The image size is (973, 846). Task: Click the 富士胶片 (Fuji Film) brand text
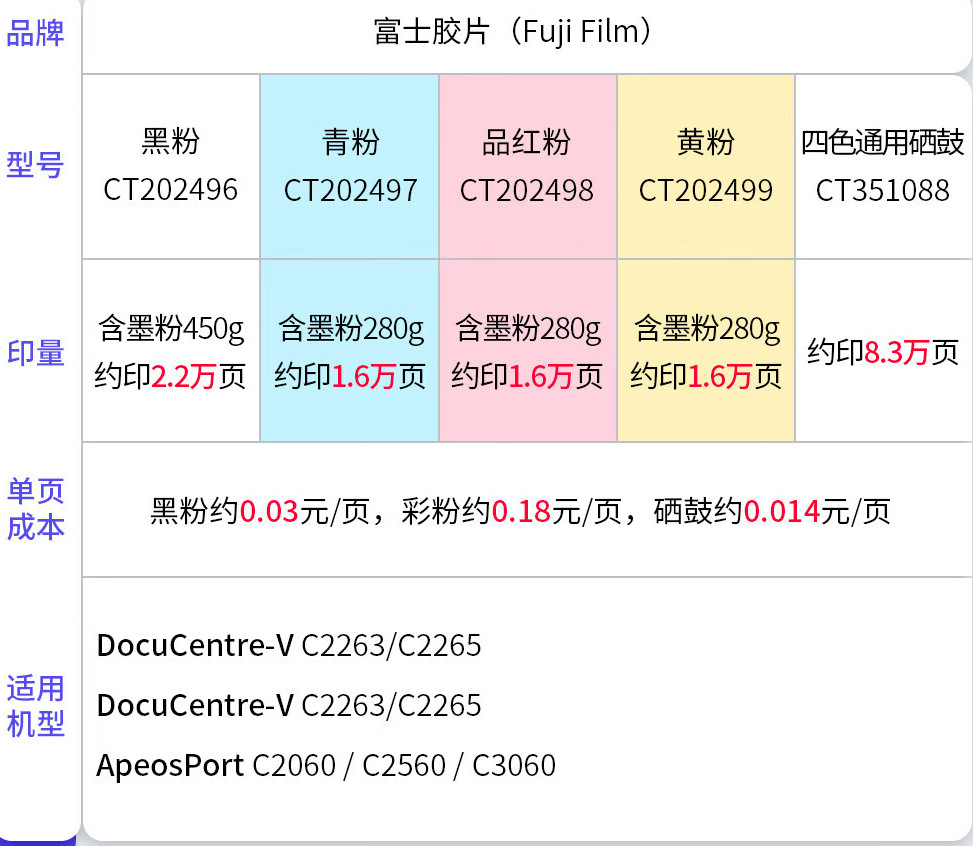(x=516, y=33)
